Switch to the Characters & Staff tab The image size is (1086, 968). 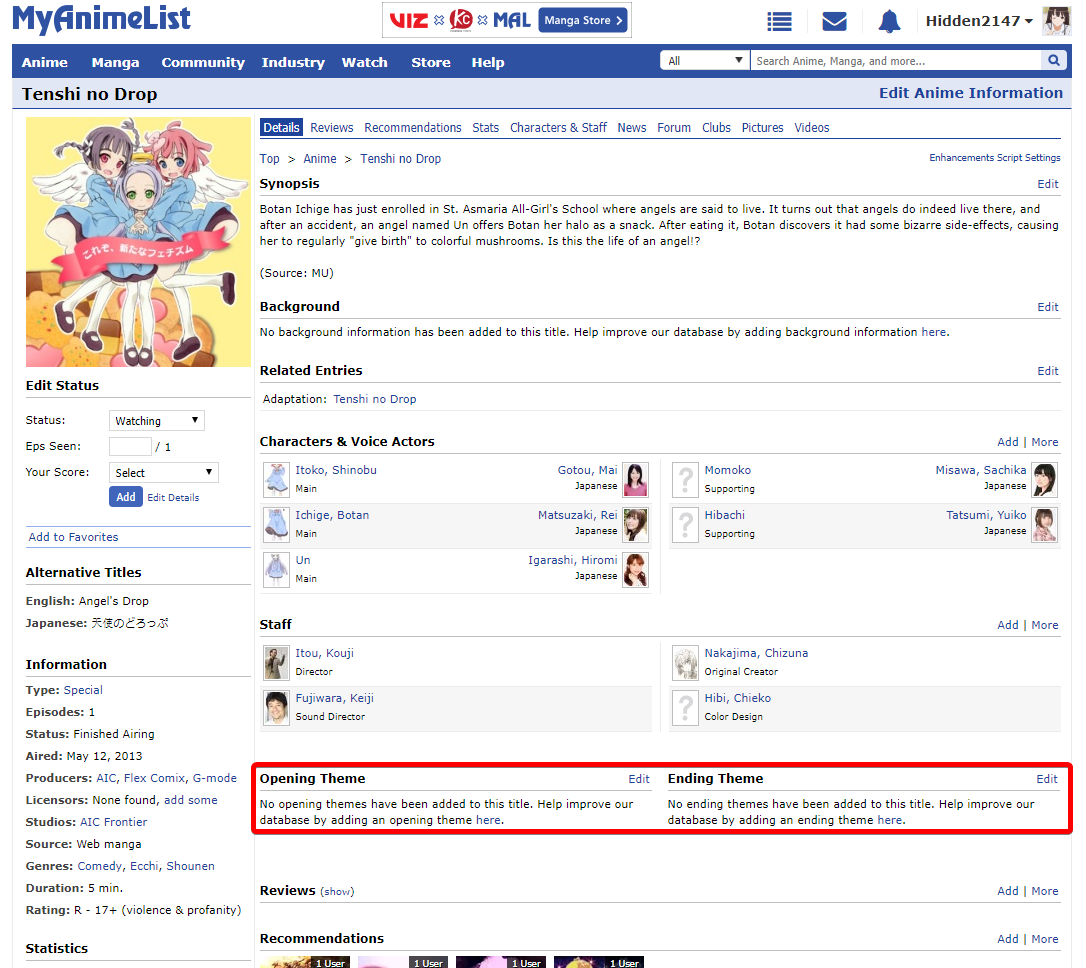(558, 128)
